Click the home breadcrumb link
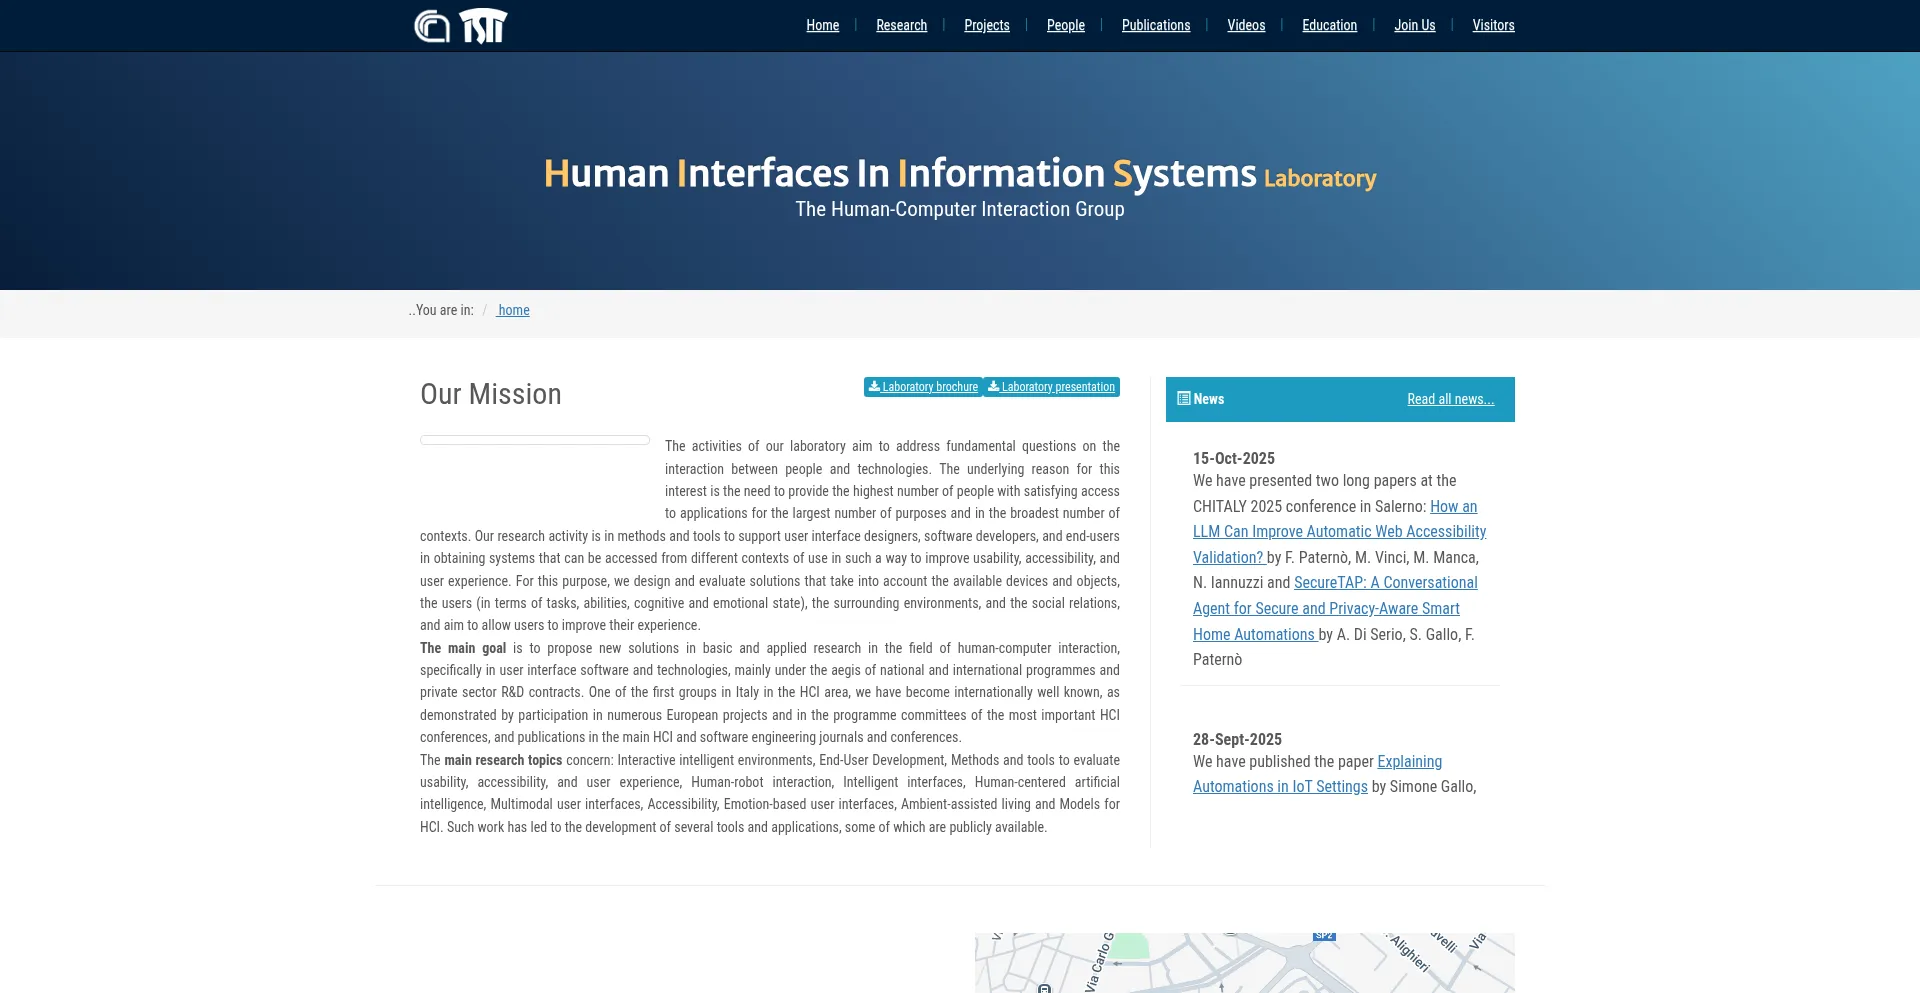 514,310
